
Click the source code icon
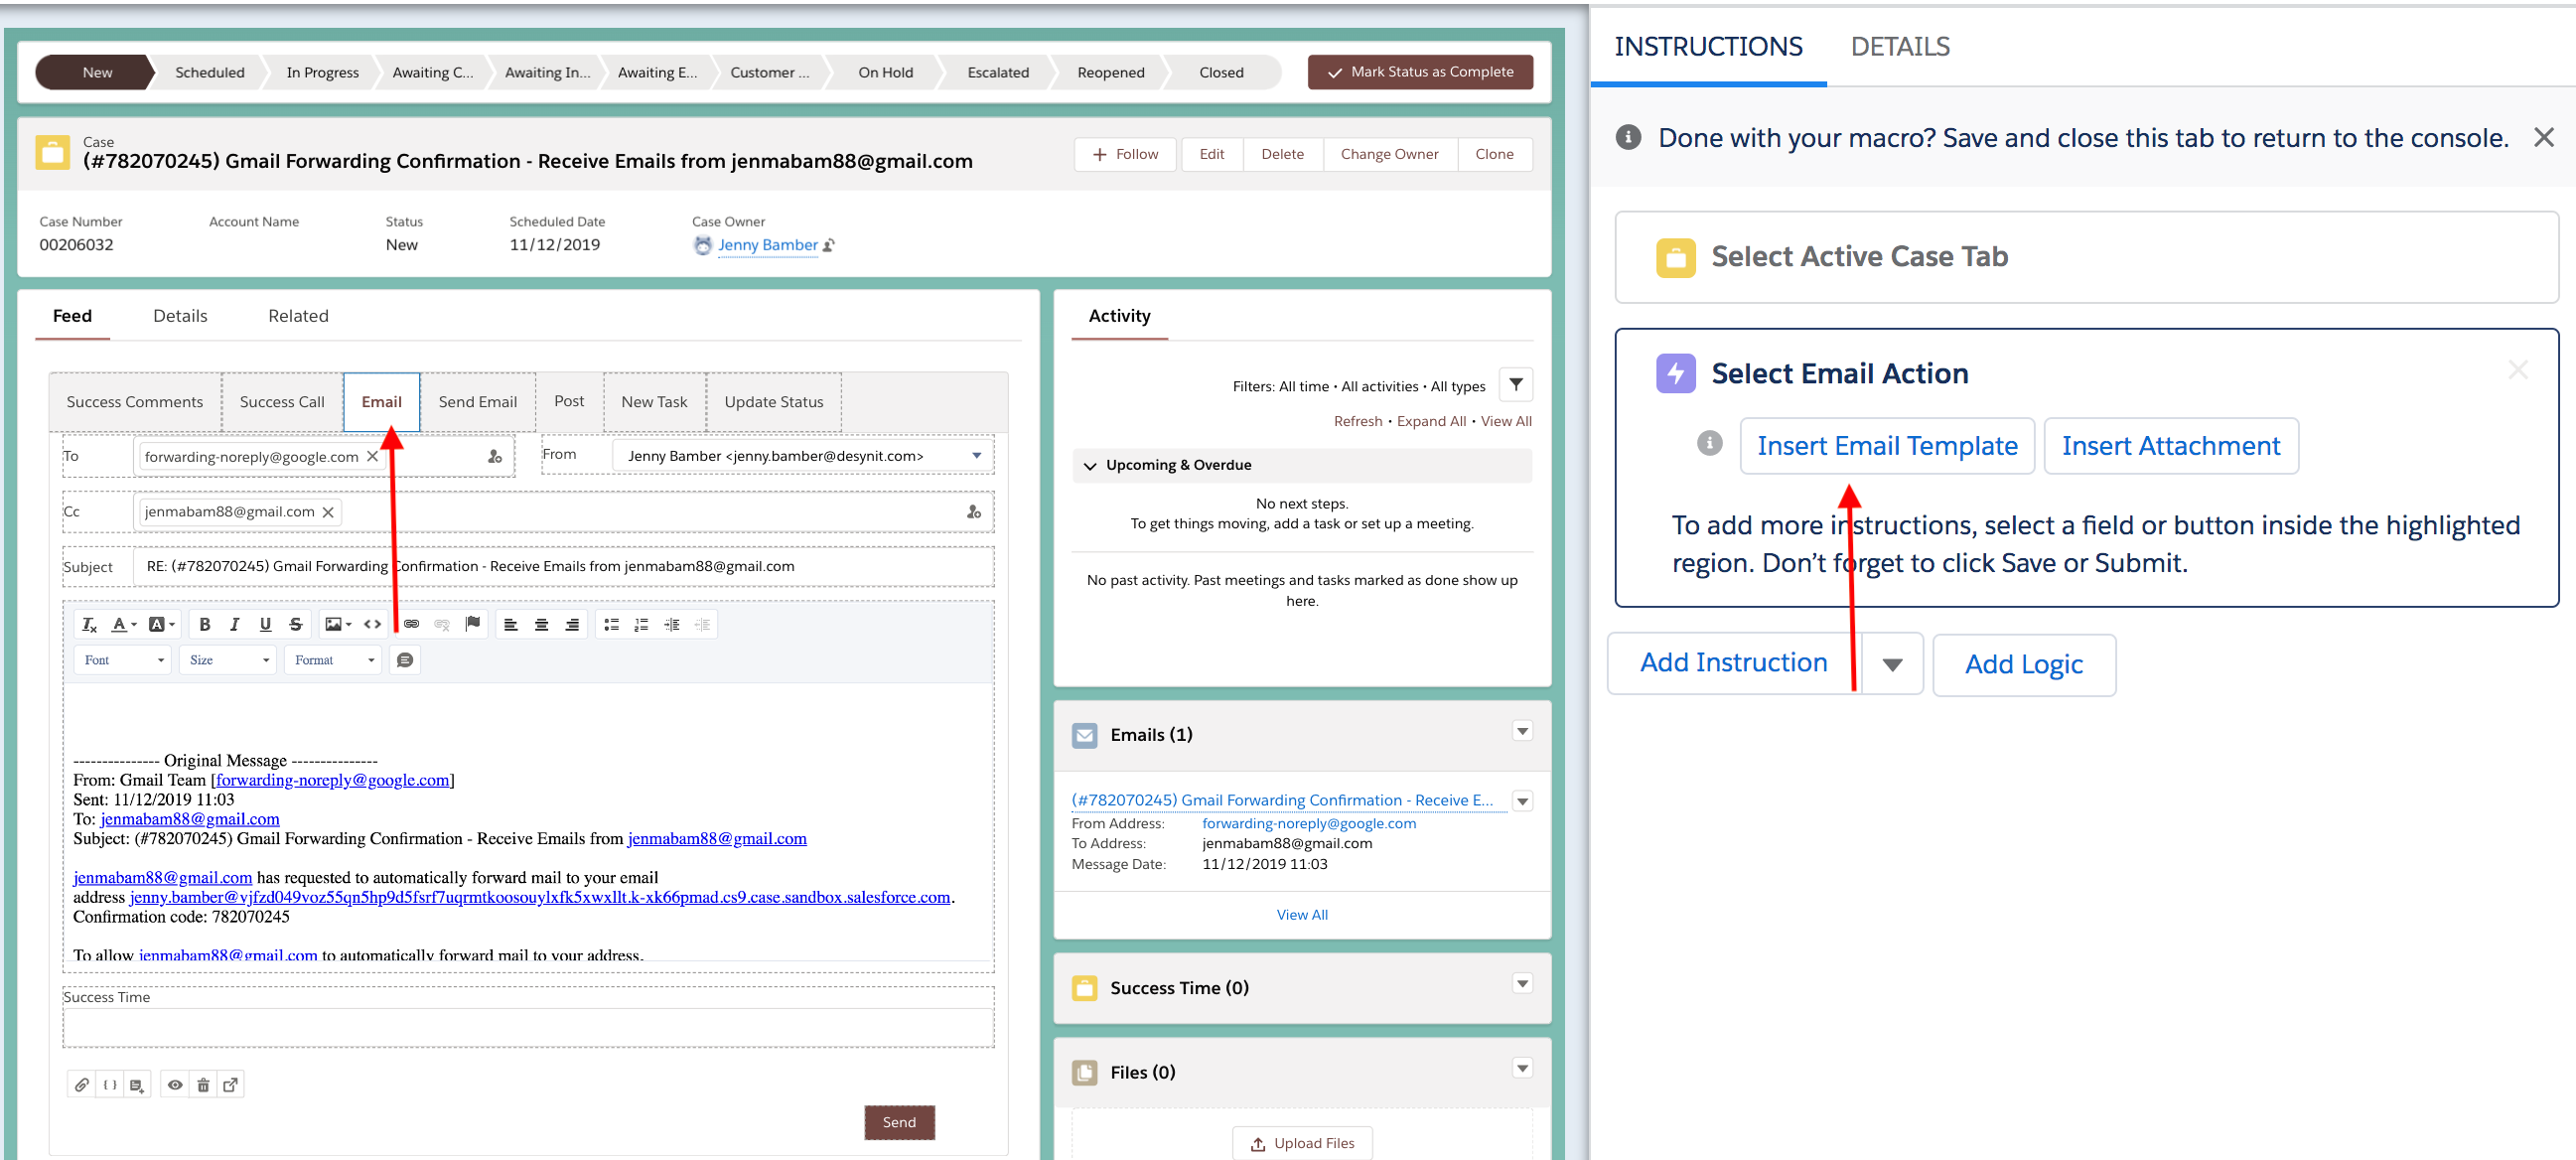[372, 625]
